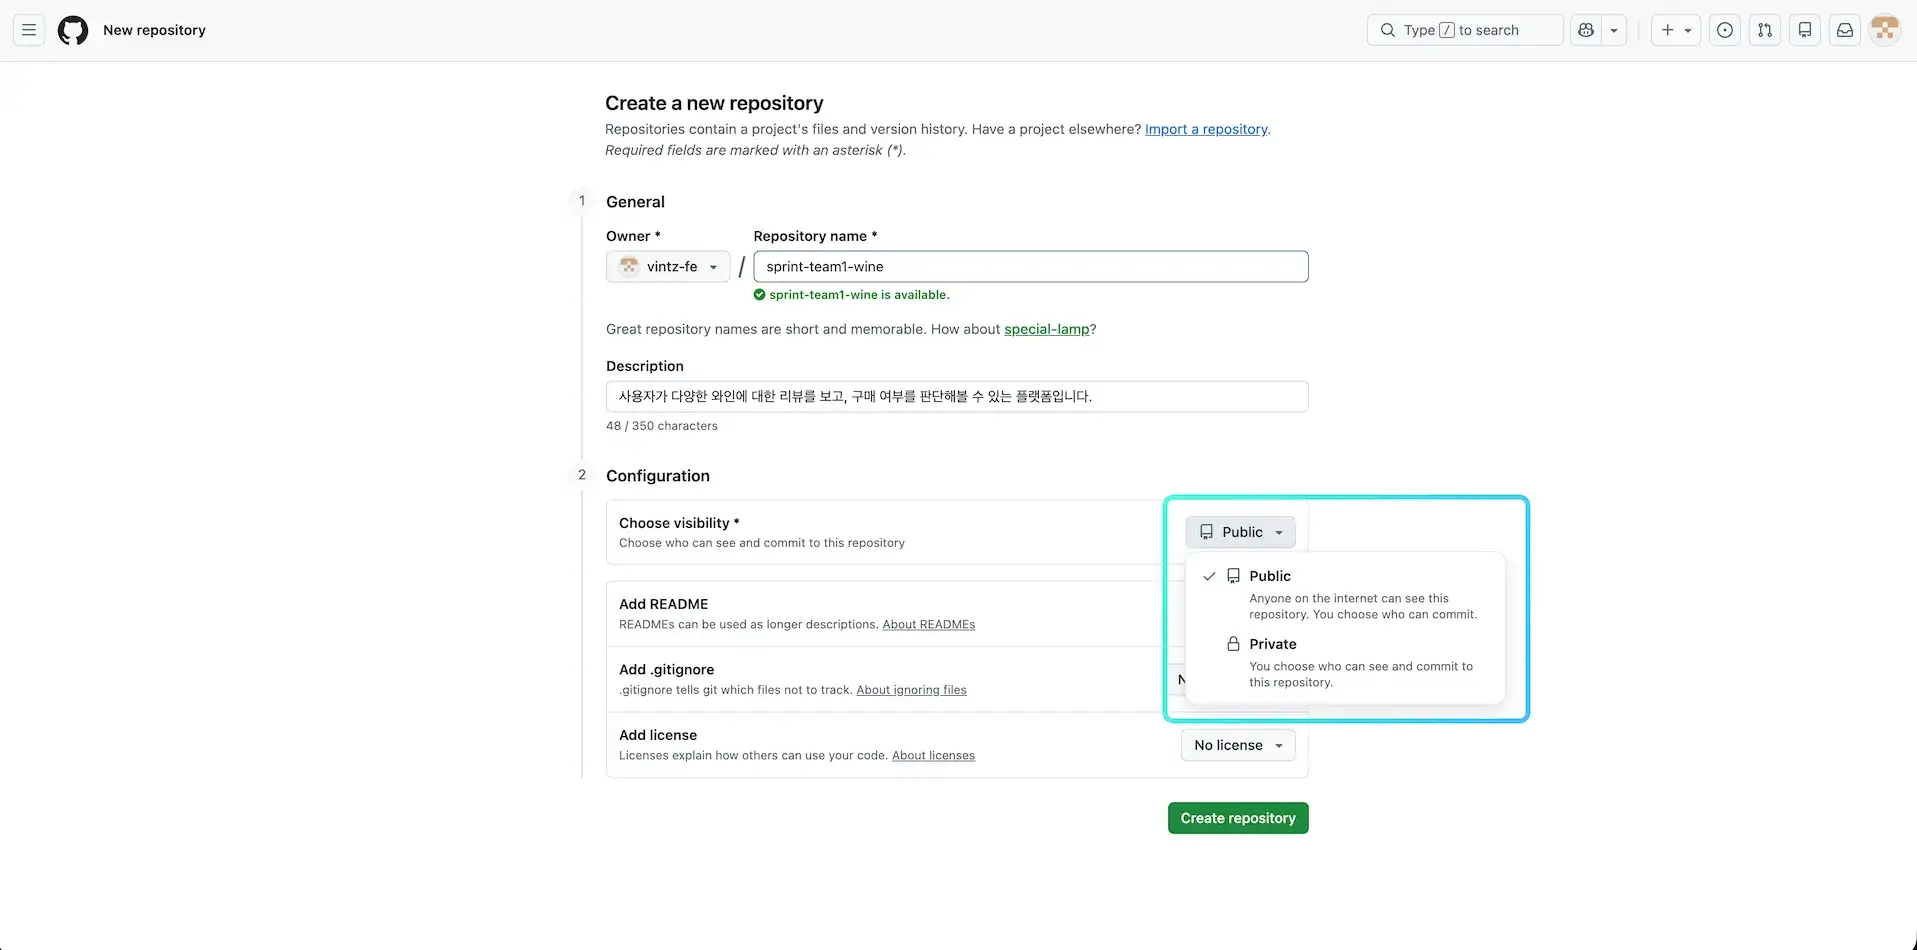Click the vintz-fe owner avatar icon

click(629, 267)
